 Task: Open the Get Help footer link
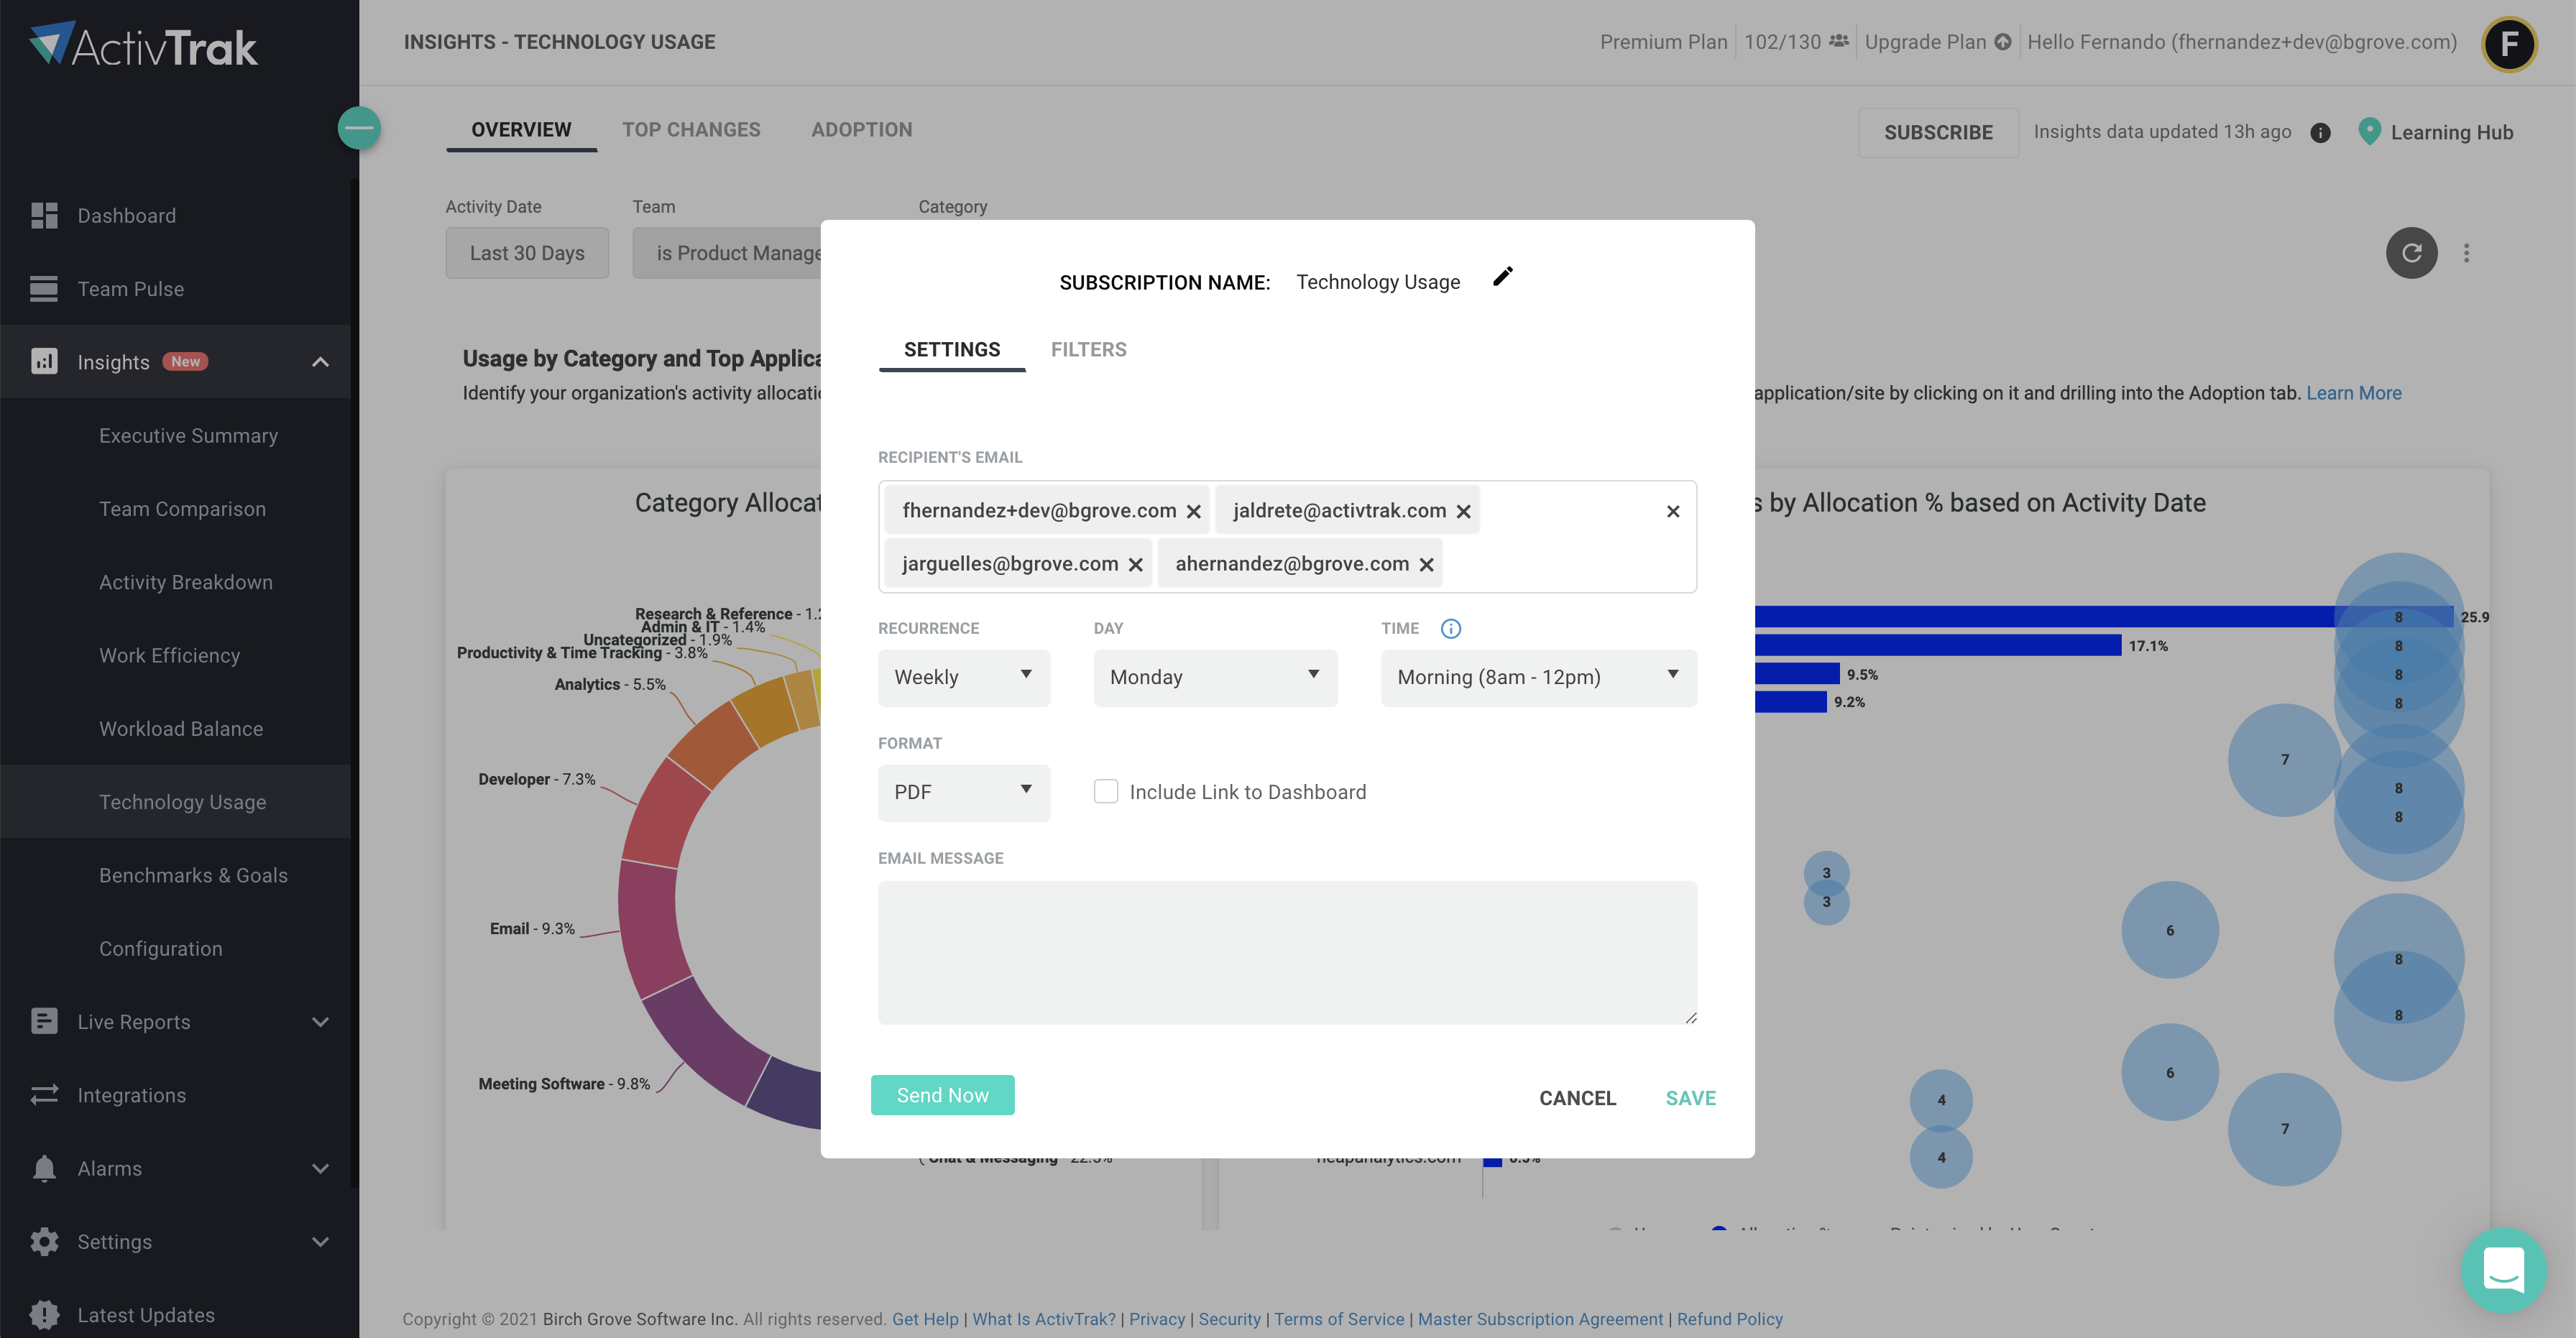click(925, 1319)
